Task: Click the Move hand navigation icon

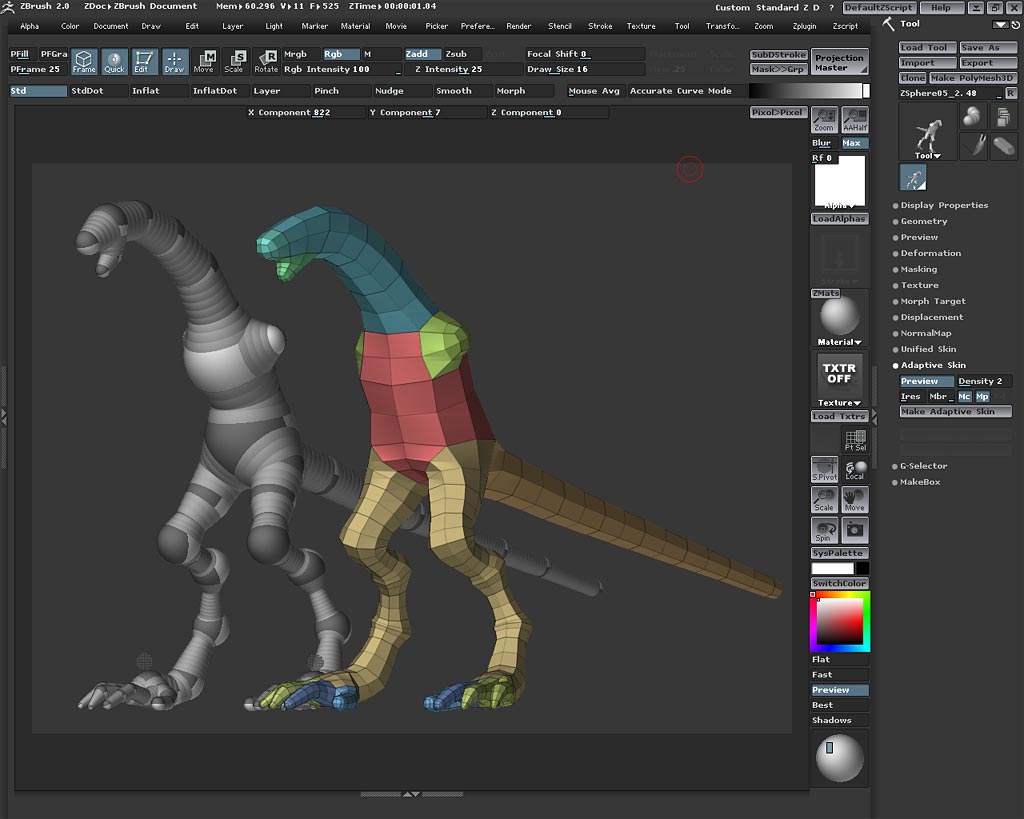Action: coord(855,500)
